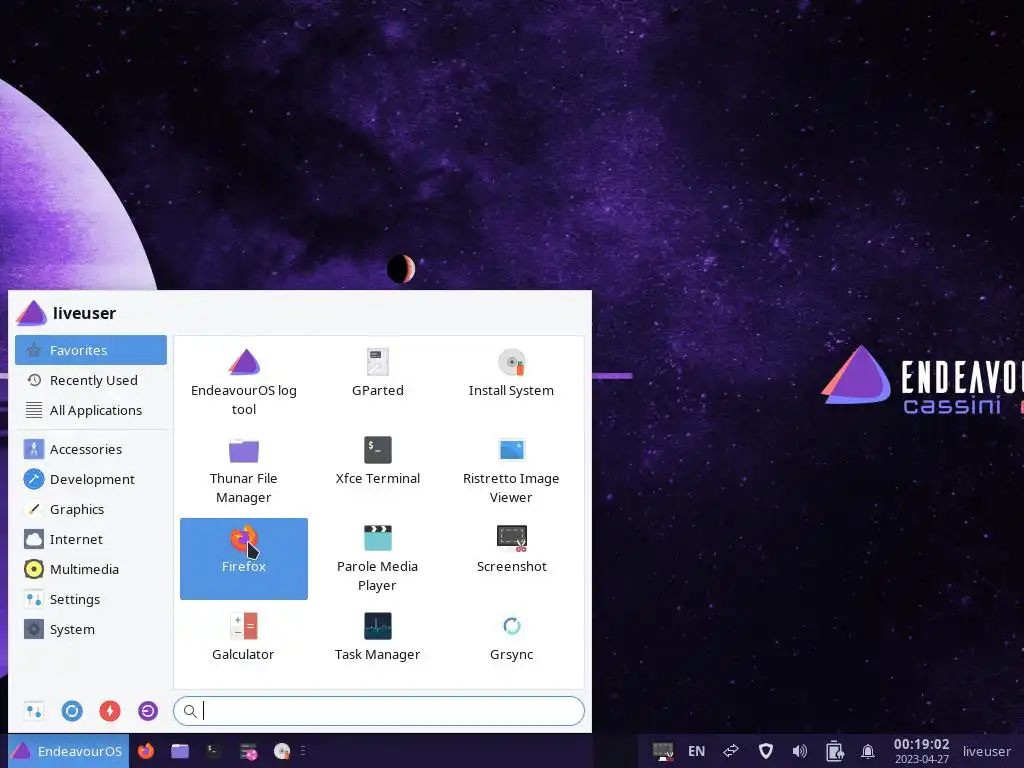
Task: Open the Settings category
Action: click(x=91, y=600)
